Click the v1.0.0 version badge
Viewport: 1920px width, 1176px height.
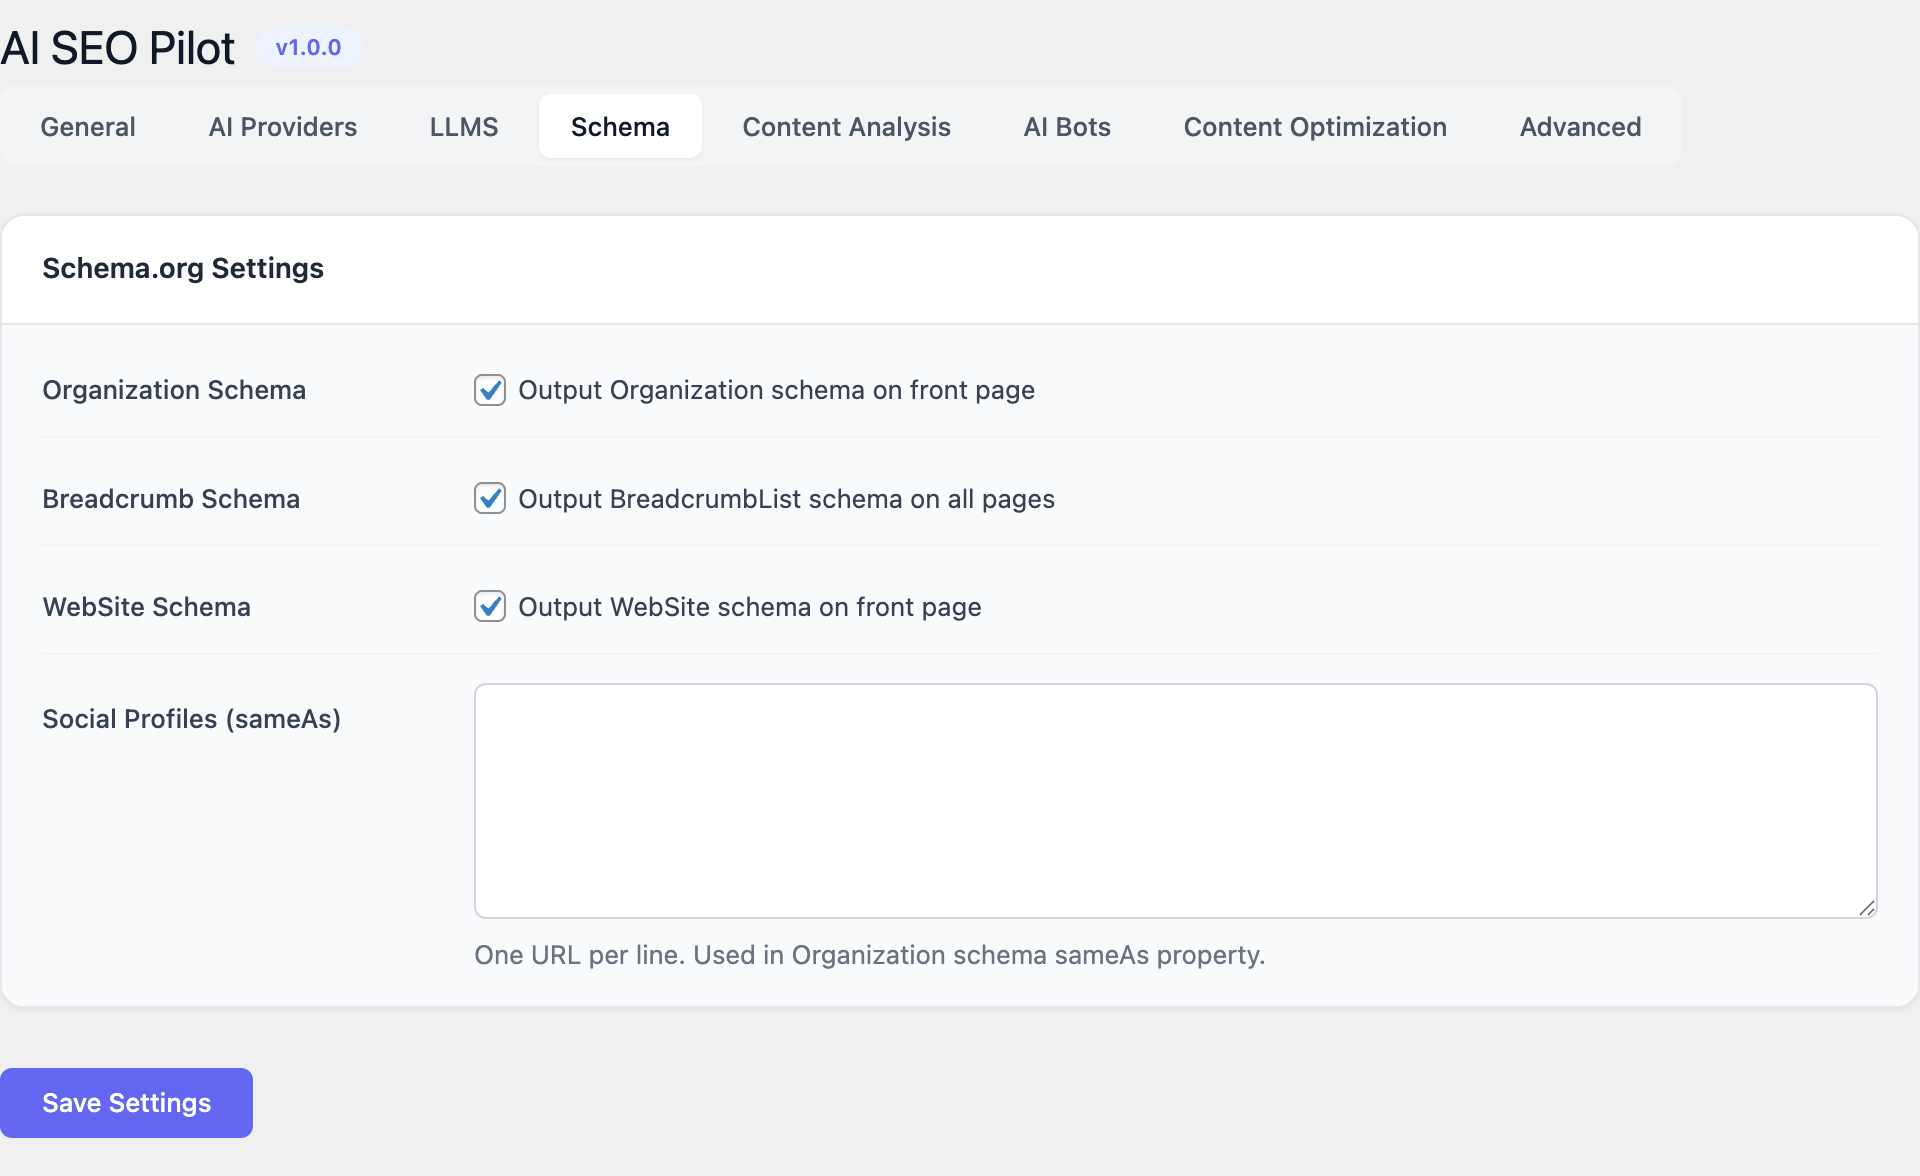[x=308, y=48]
